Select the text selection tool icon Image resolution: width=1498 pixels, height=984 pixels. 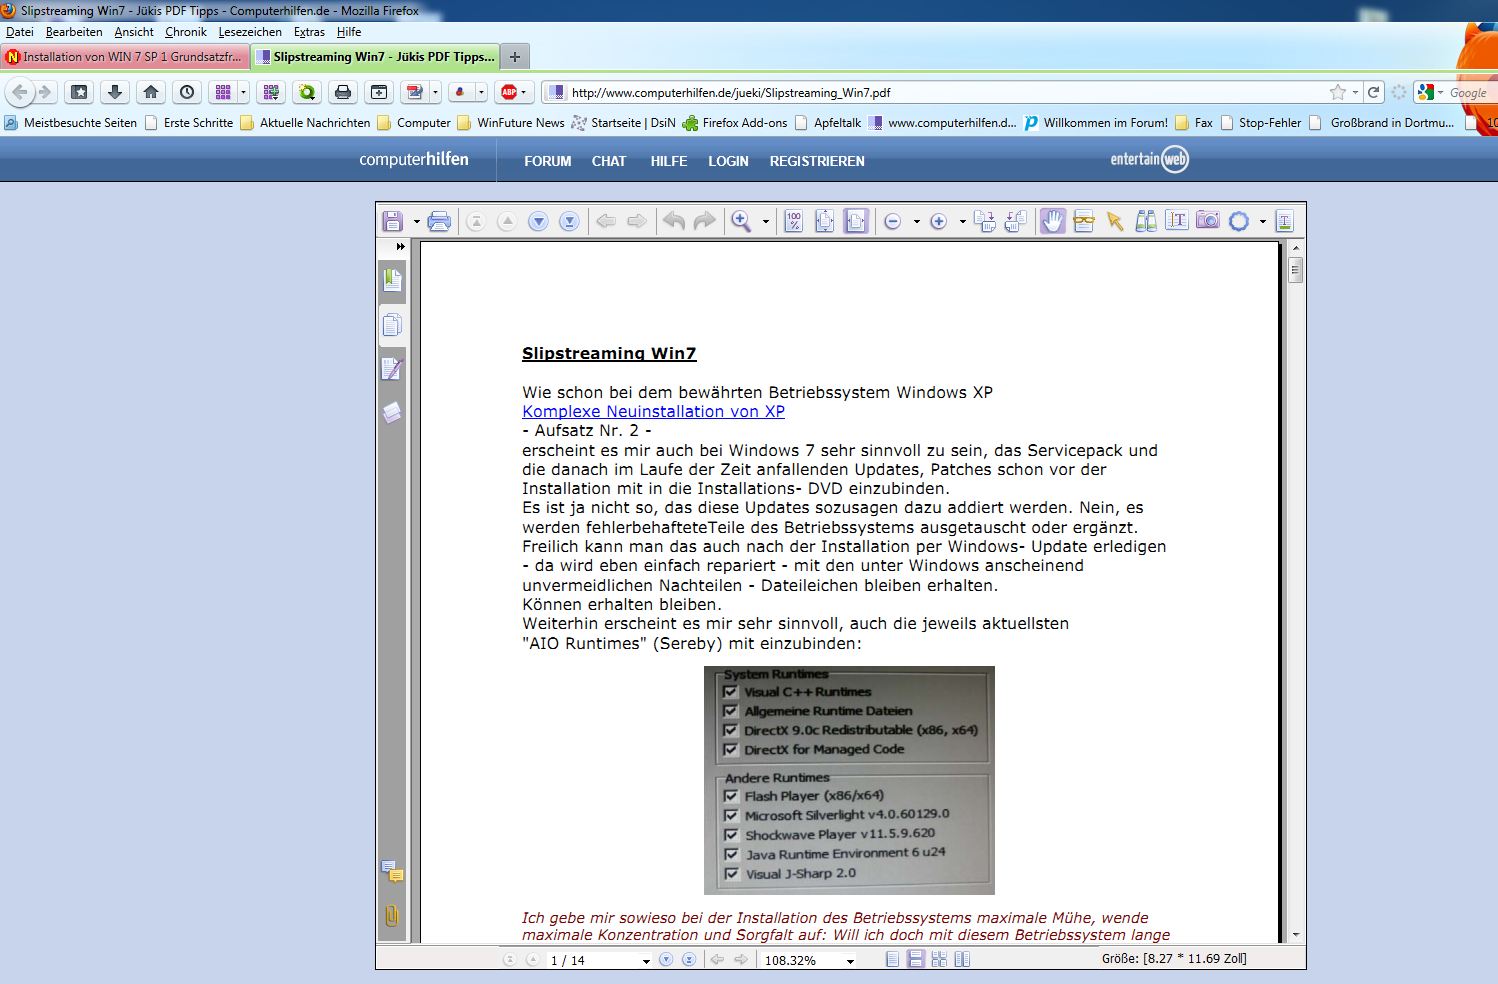point(1177,221)
